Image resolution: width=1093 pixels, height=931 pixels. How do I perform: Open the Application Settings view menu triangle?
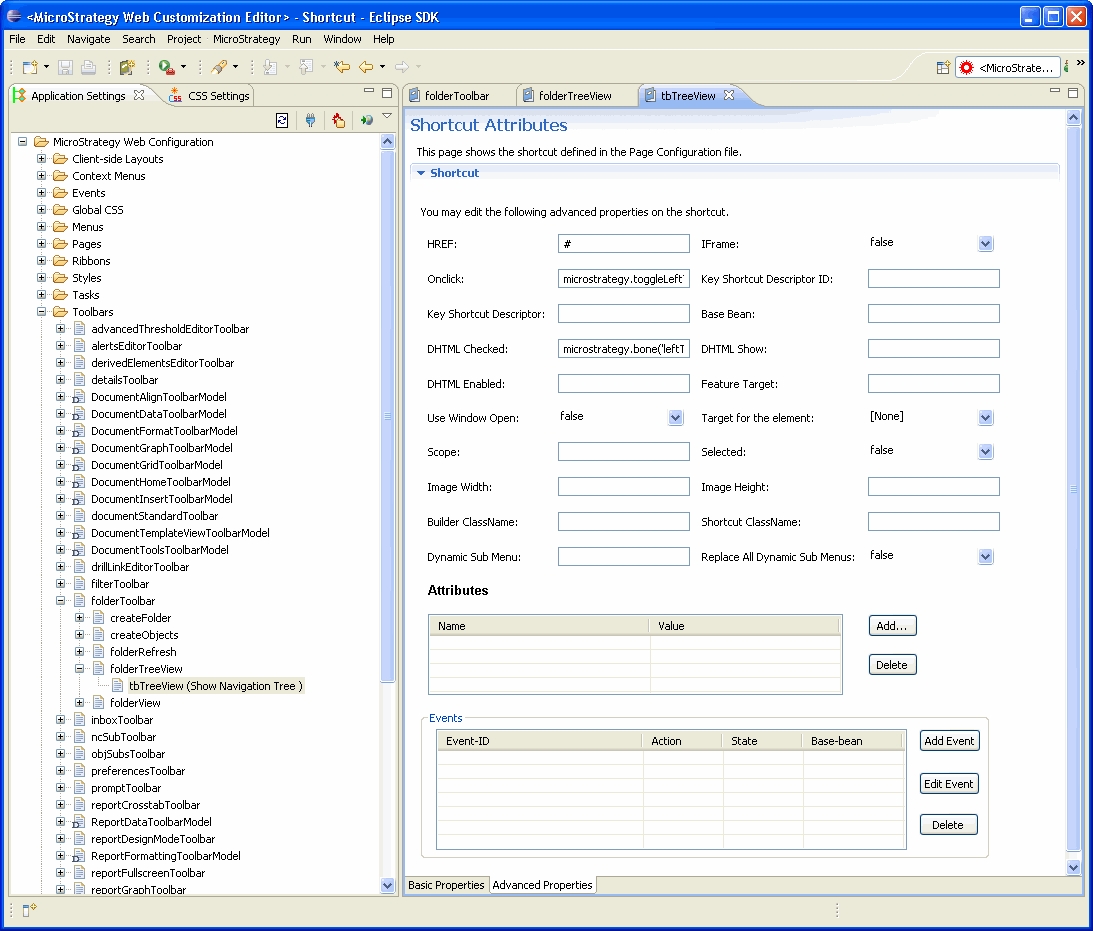coord(387,116)
